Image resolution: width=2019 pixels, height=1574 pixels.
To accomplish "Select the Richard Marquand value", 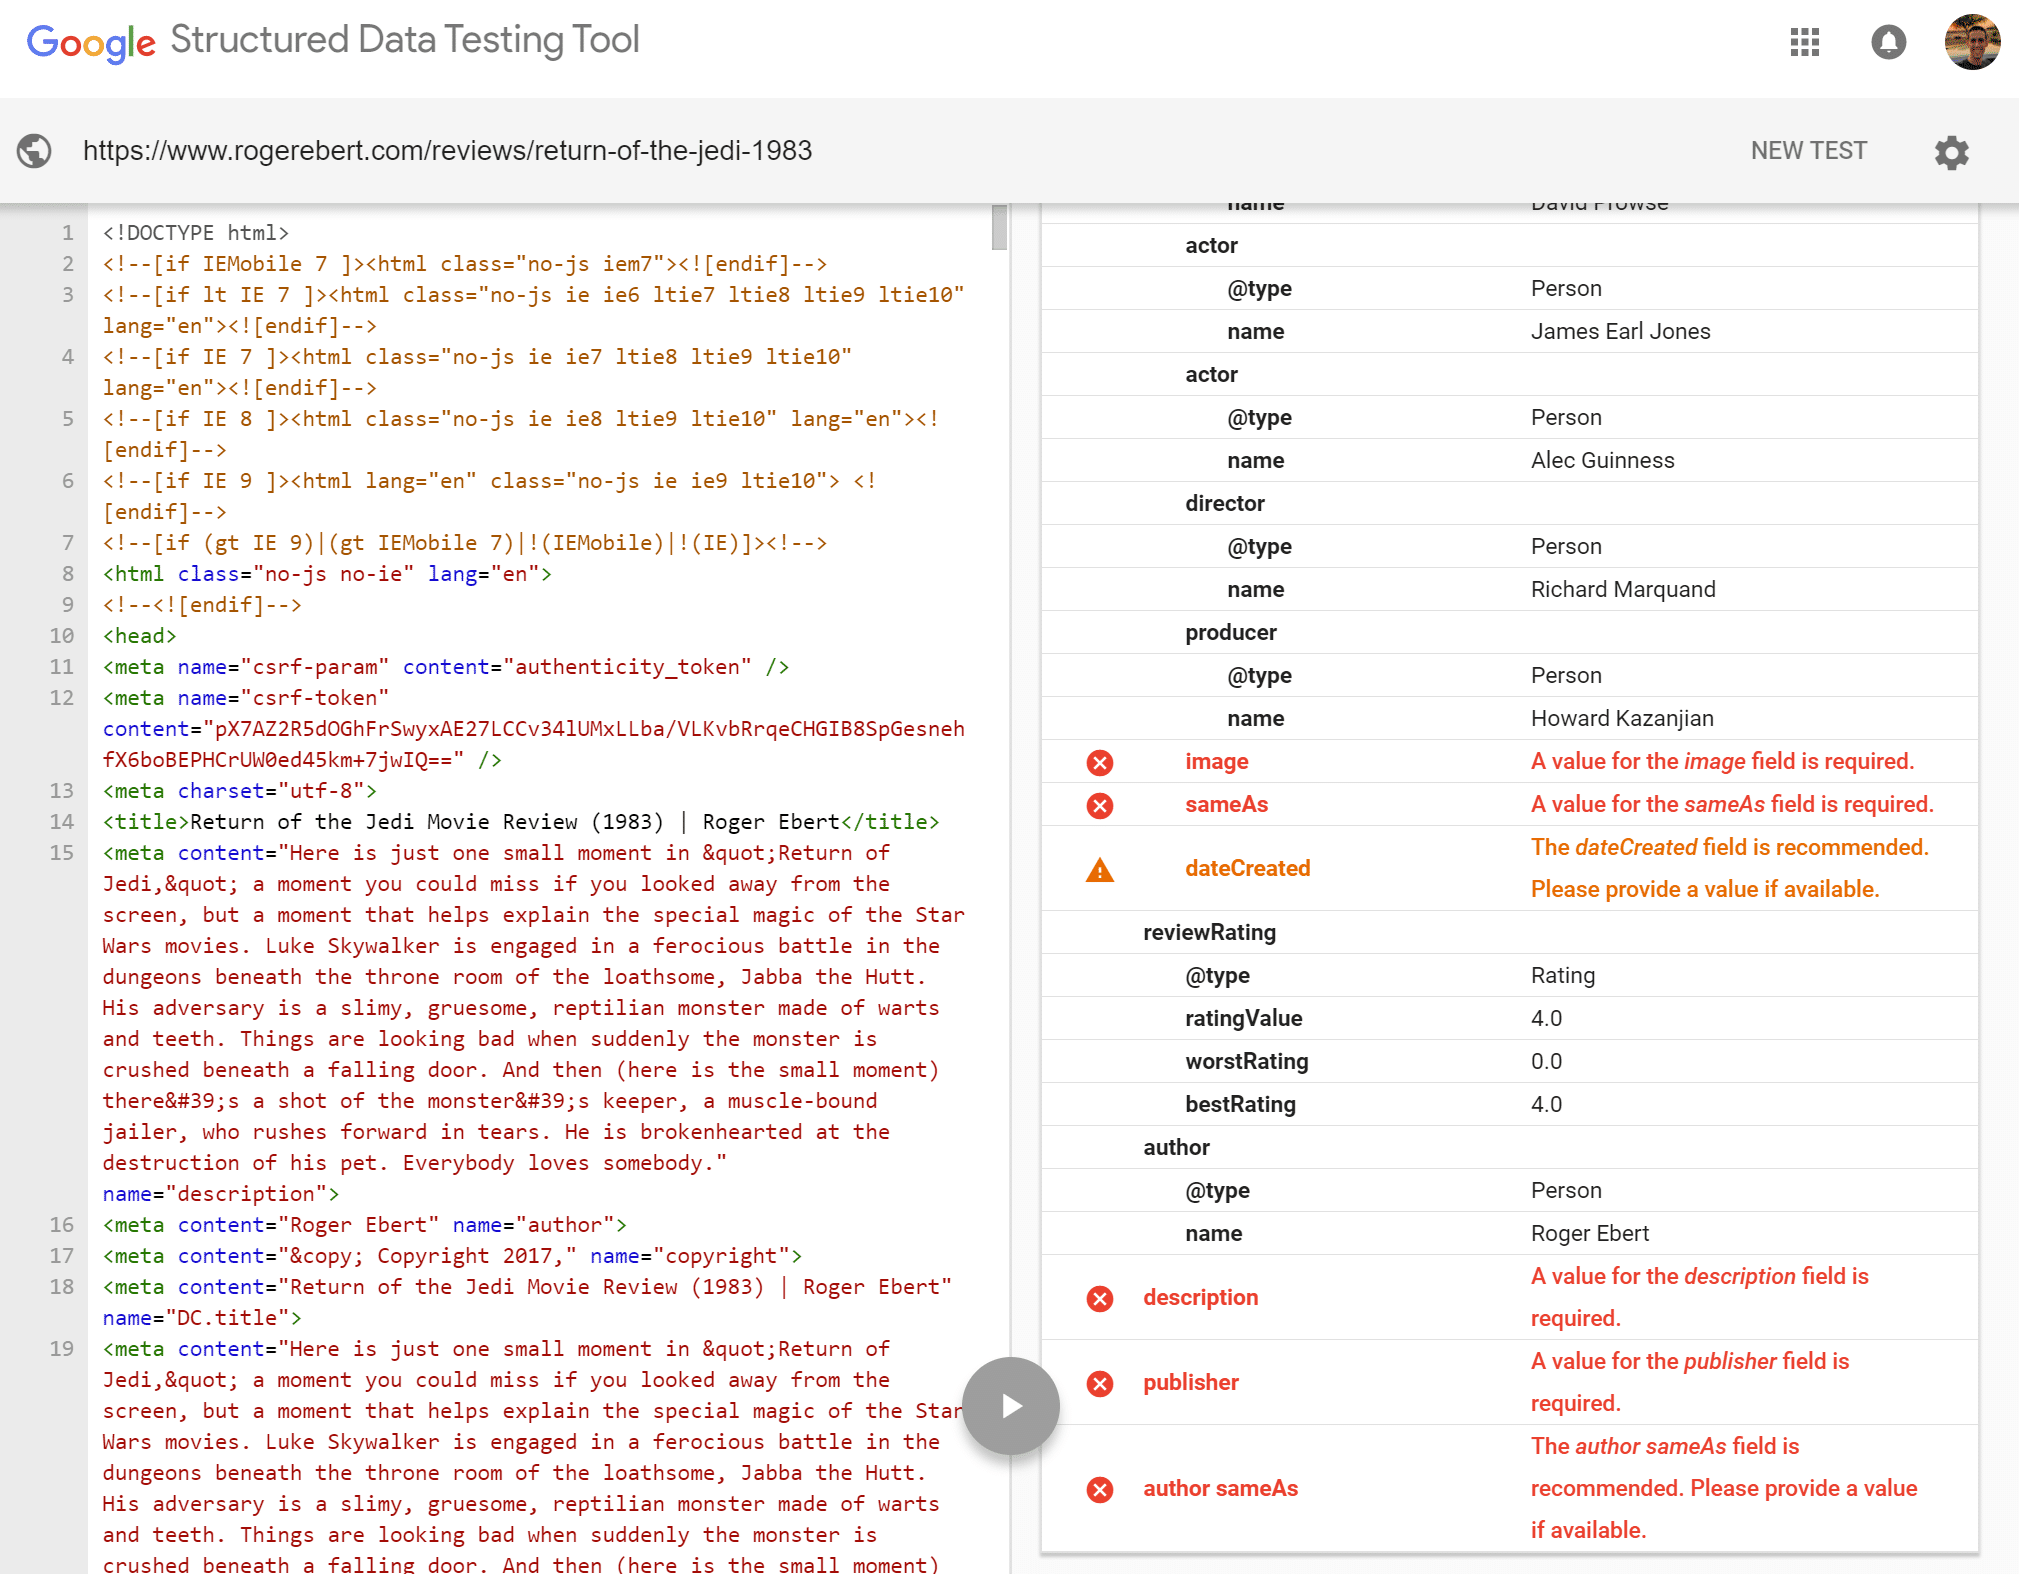I will [1623, 590].
